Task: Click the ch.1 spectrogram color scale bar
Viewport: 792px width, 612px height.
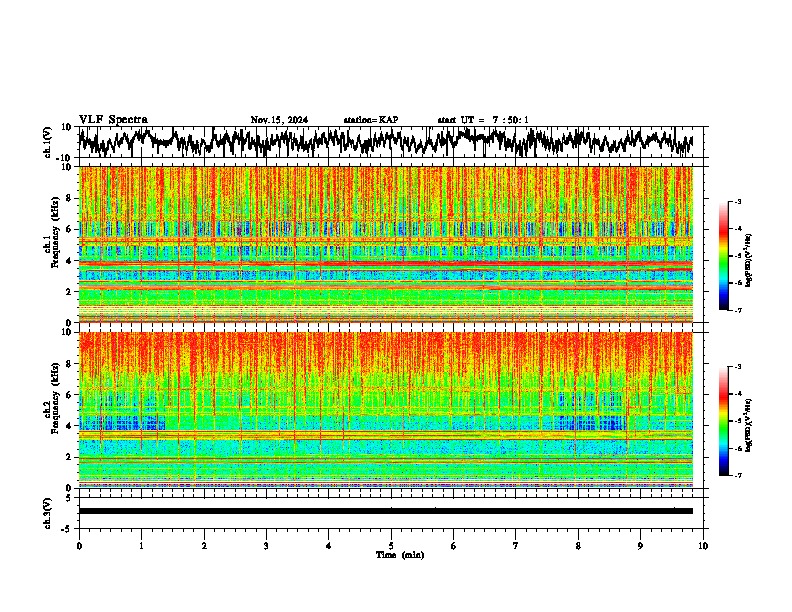Action: point(724,256)
